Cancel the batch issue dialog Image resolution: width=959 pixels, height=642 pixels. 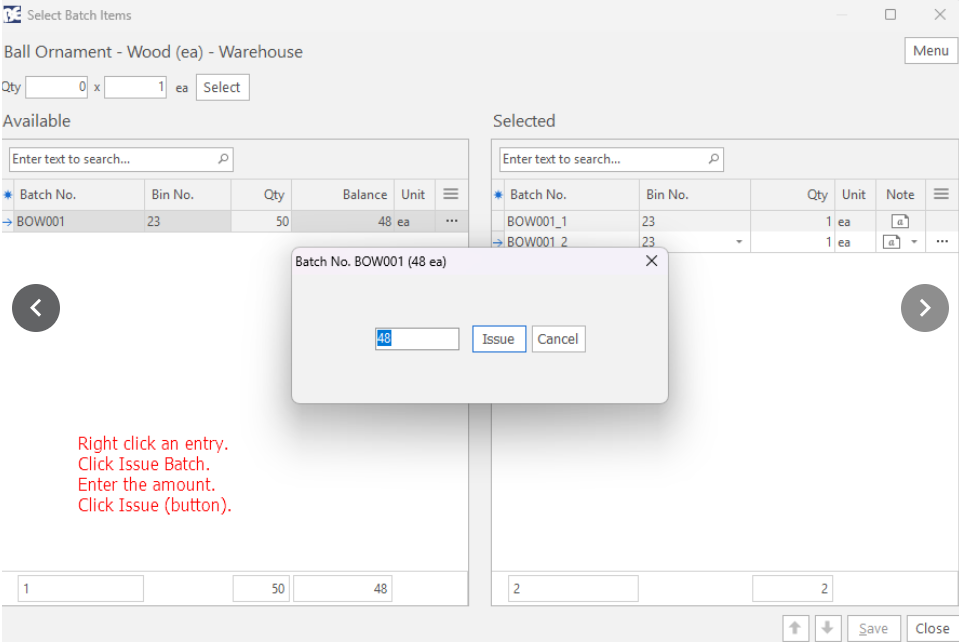[x=558, y=339]
